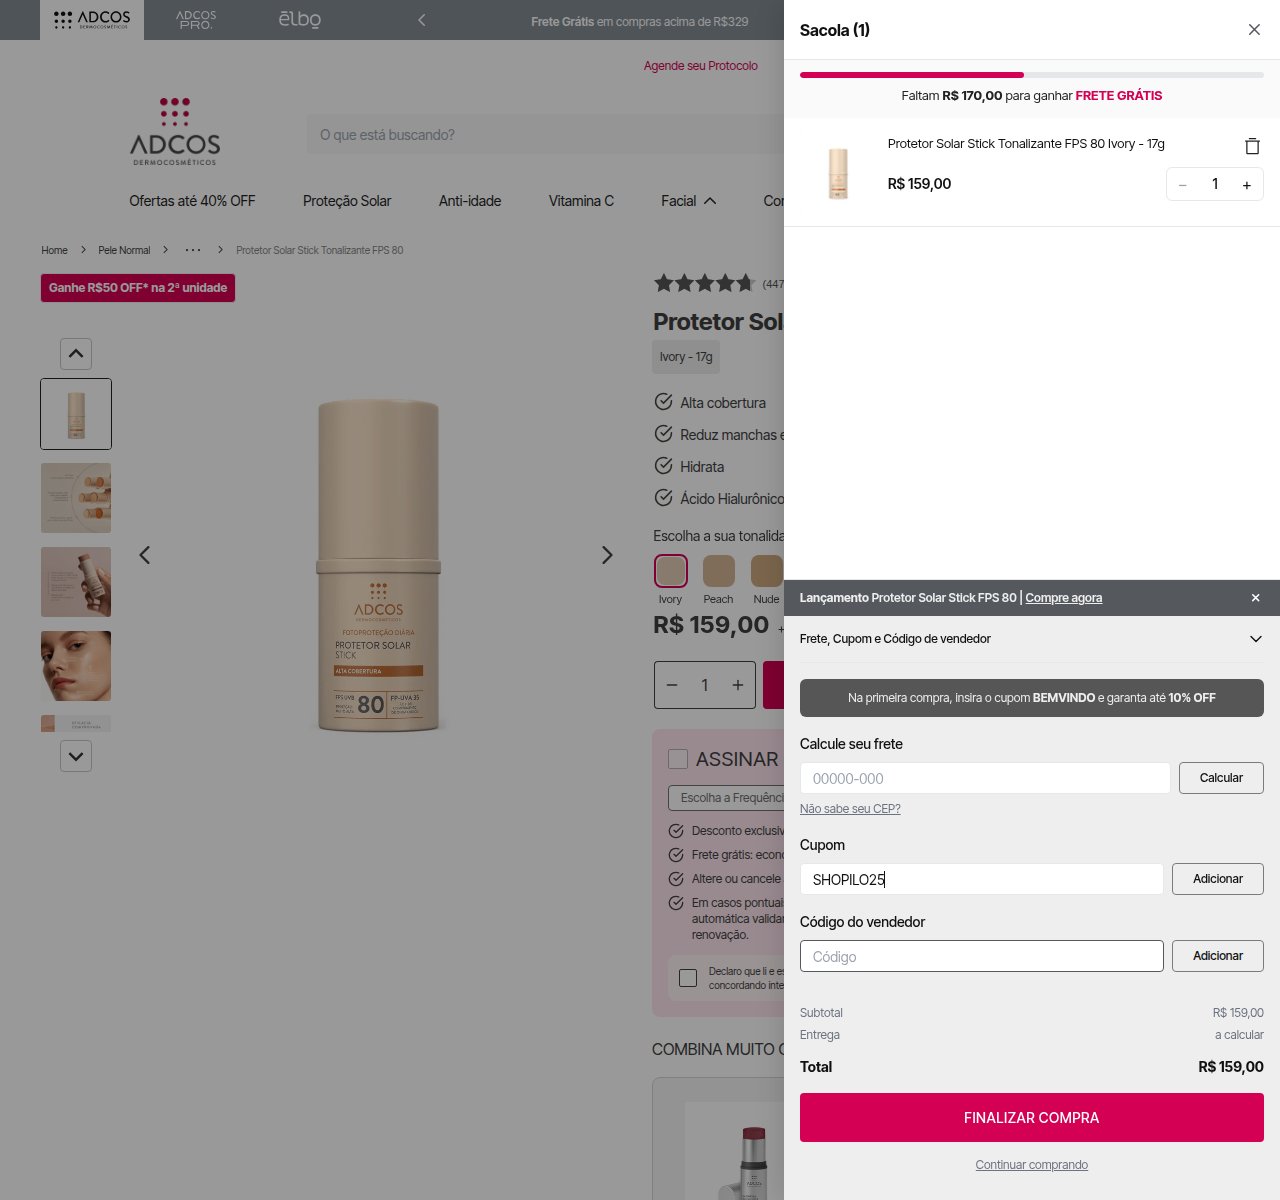Select thumbnail of woman's face
The width and height of the screenshot is (1280, 1200).
(x=76, y=666)
